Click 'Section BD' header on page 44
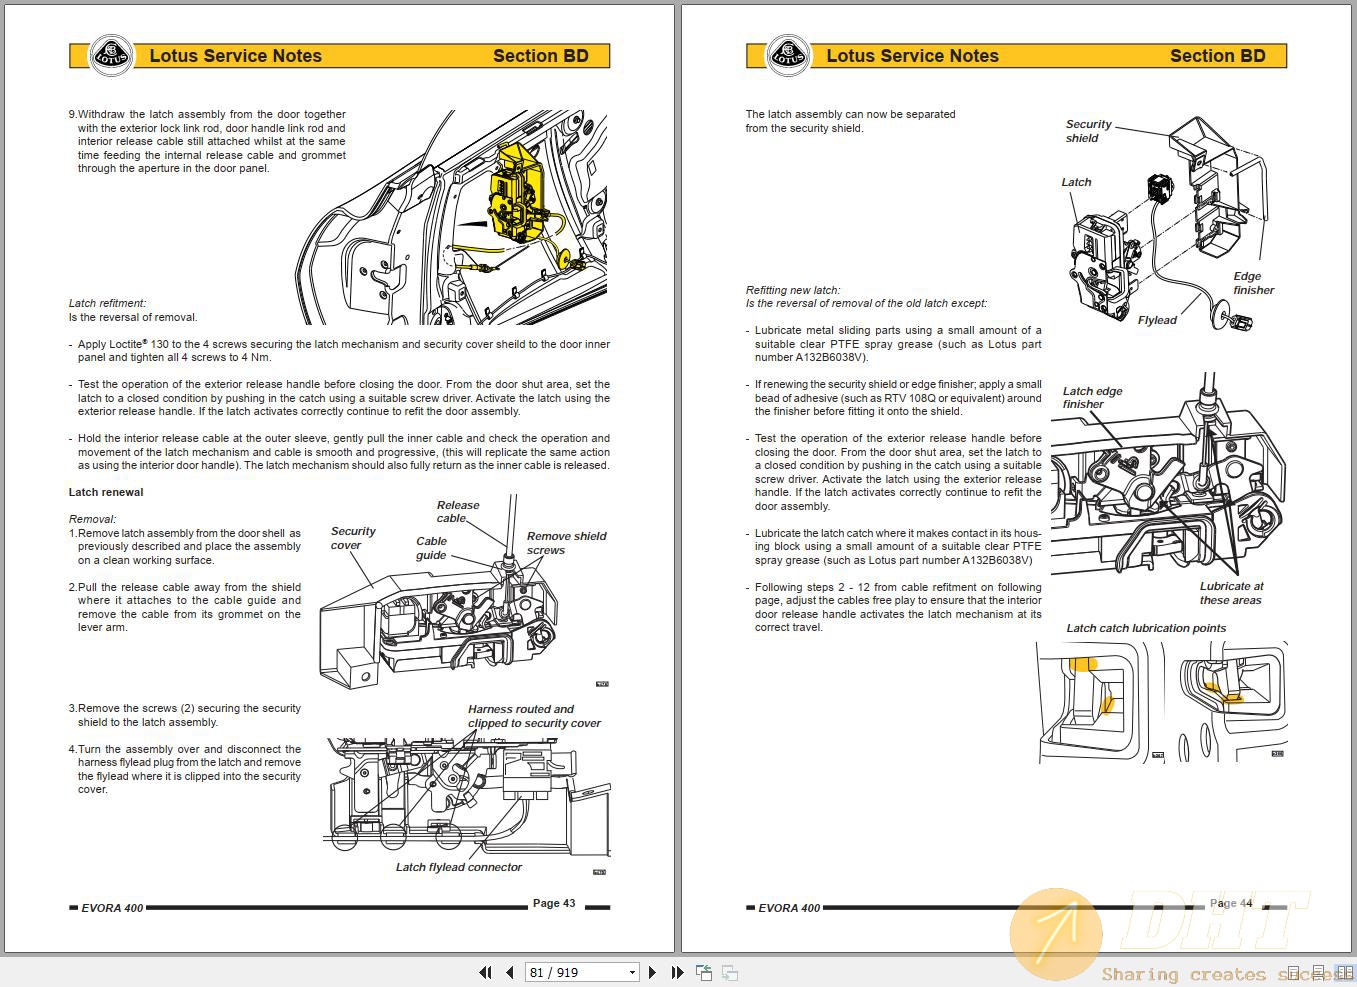The height and width of the screenshot is (987, 1357). [1218, 56]
